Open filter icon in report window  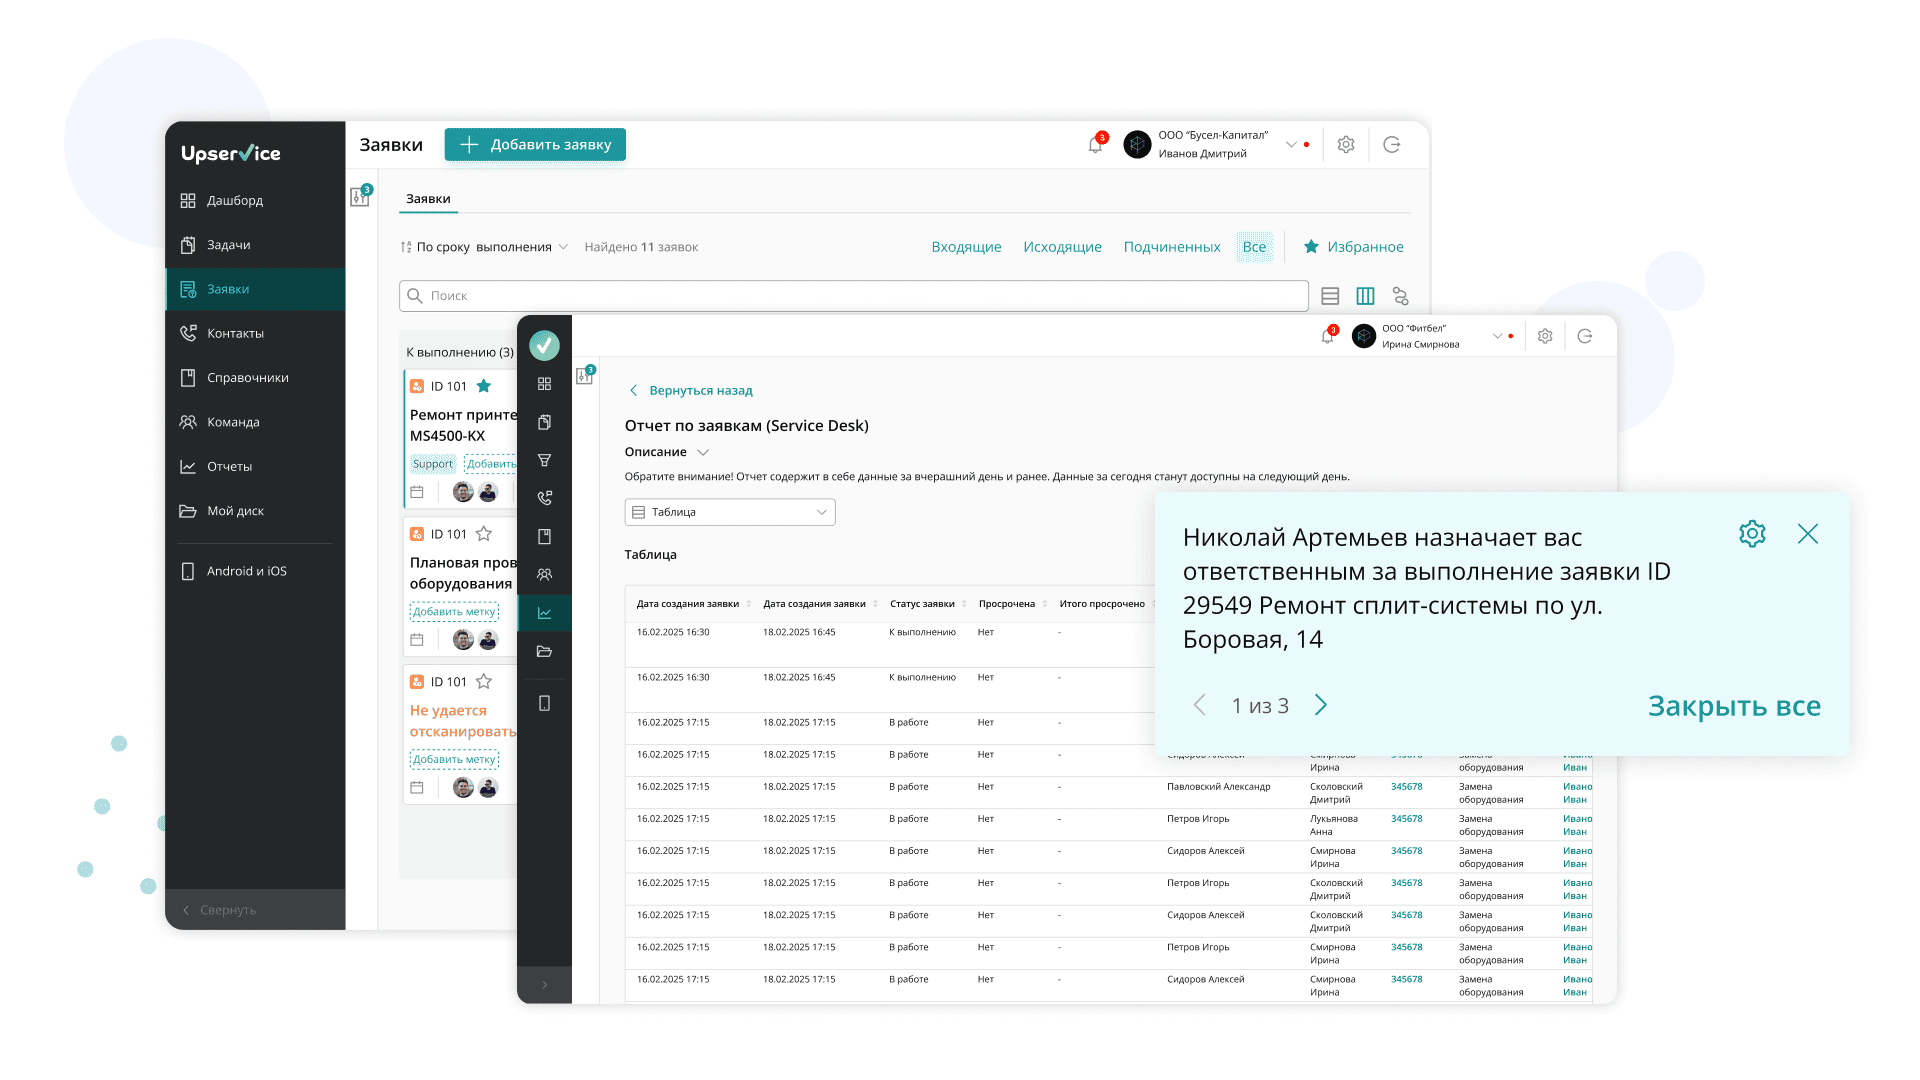pos(585,375)
